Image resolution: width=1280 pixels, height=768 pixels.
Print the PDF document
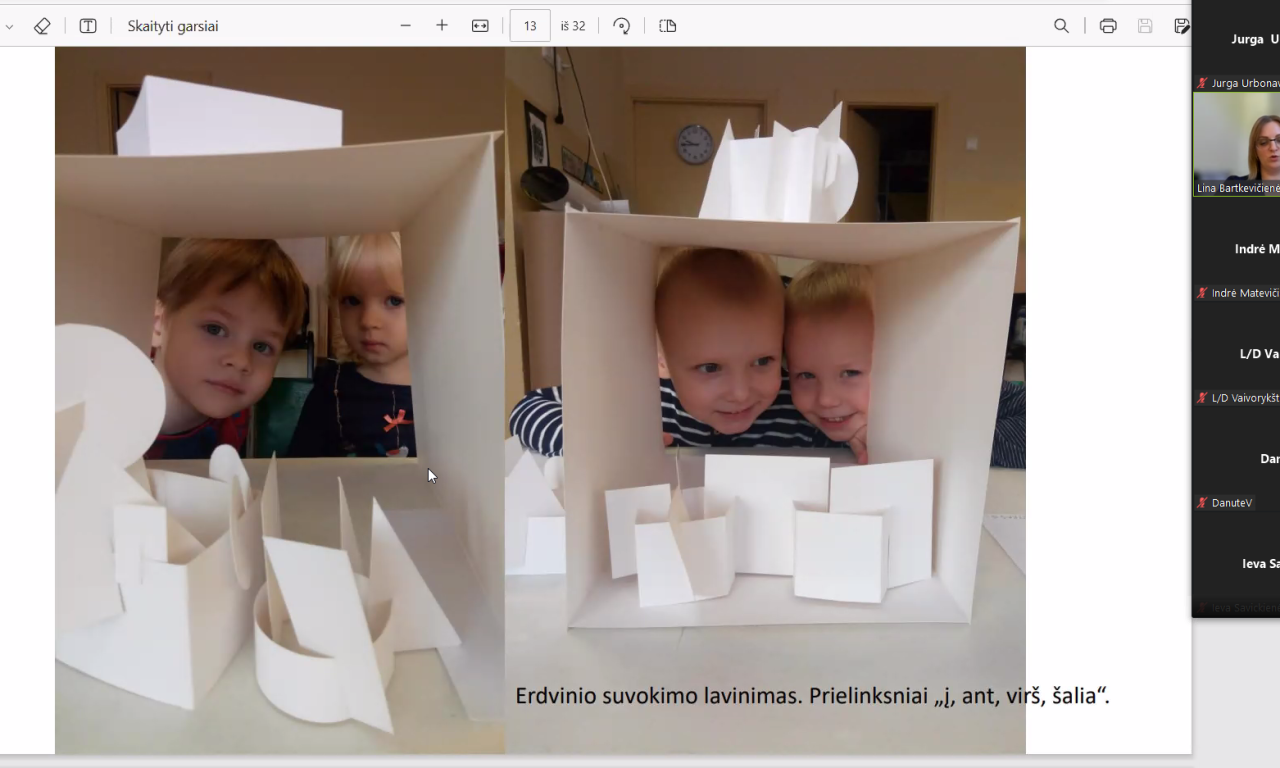(x=1108, y=26)
